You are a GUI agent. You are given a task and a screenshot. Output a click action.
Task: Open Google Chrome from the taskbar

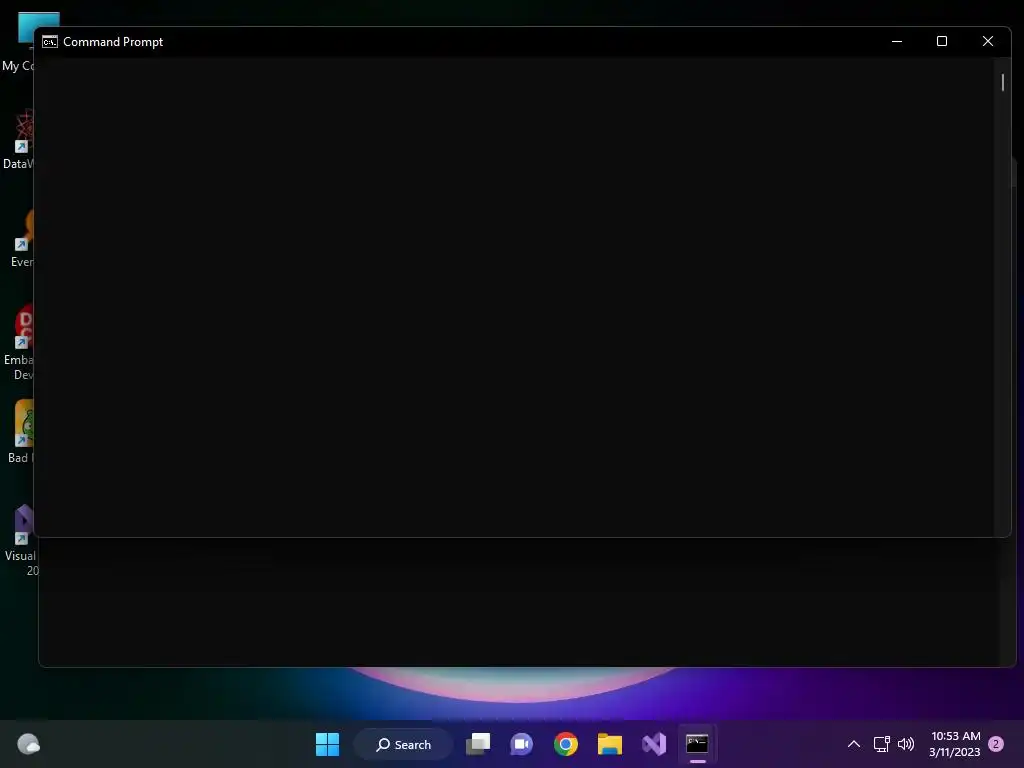(566, 744)
